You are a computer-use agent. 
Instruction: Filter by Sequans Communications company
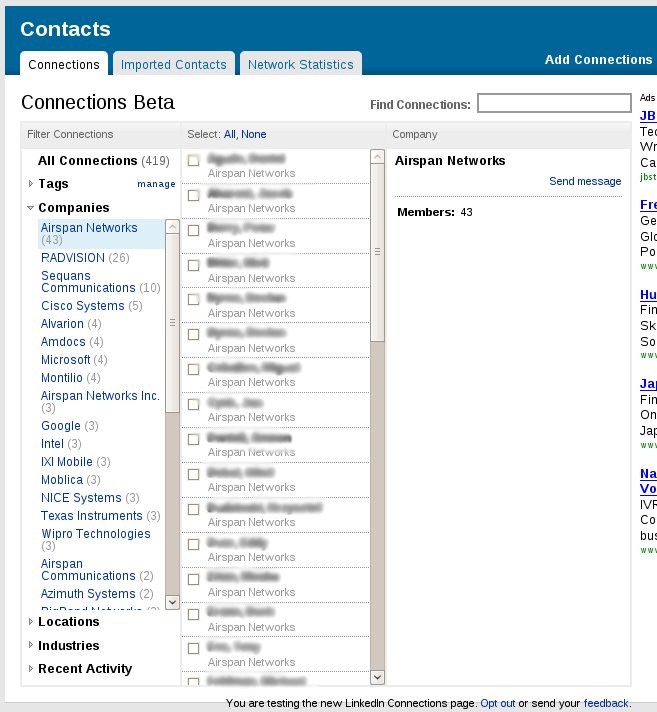pos(100,282)
